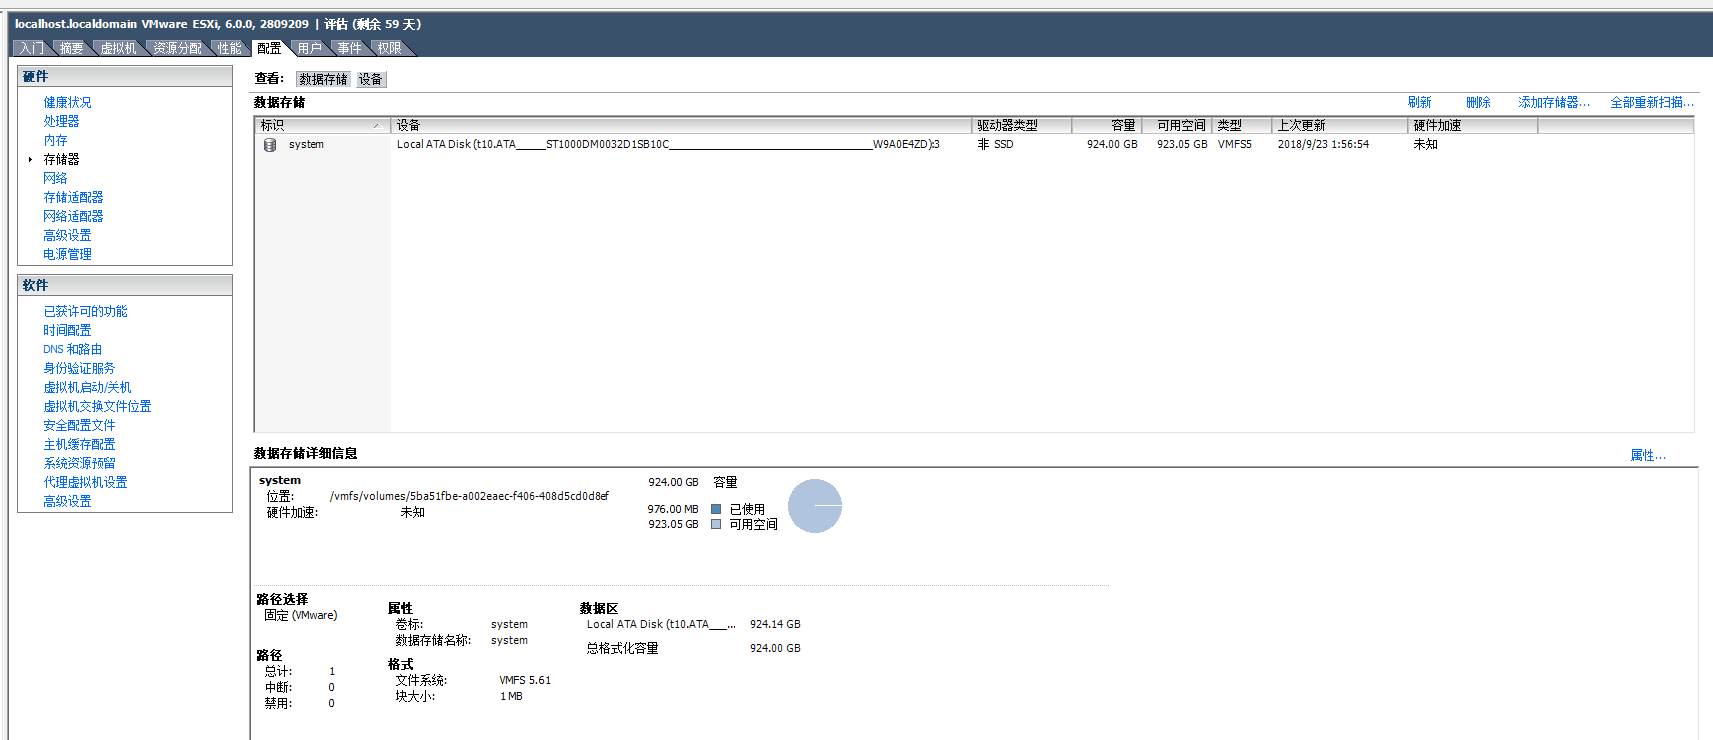1713x740 pixels.
Task: Click the VMFS5 type cell
Action: click(1234, 144)
